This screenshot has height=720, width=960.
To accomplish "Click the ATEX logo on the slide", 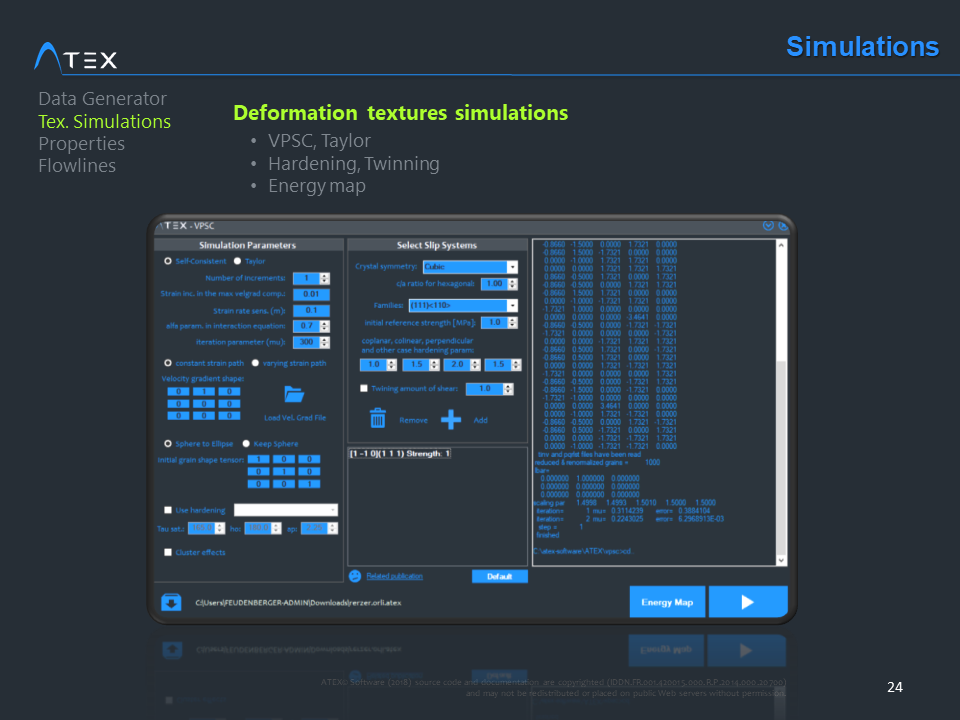I will pyautogui.click(x=76, y=59).
